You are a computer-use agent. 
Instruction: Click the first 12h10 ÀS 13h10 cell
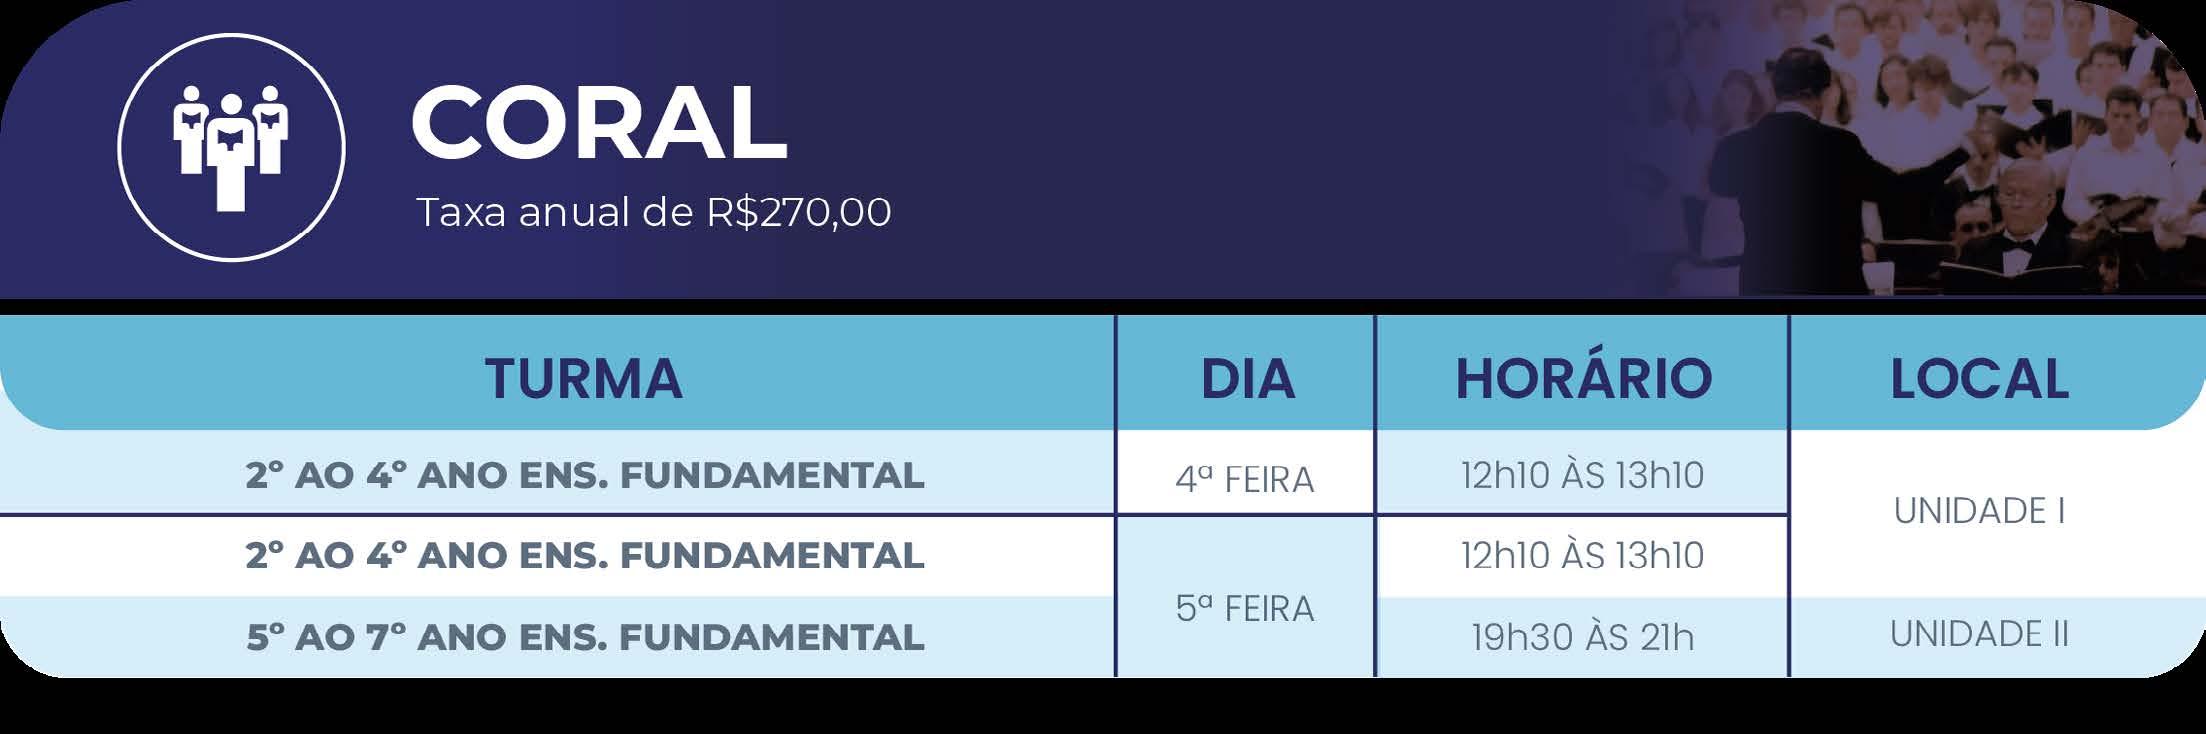(1582, 474)
